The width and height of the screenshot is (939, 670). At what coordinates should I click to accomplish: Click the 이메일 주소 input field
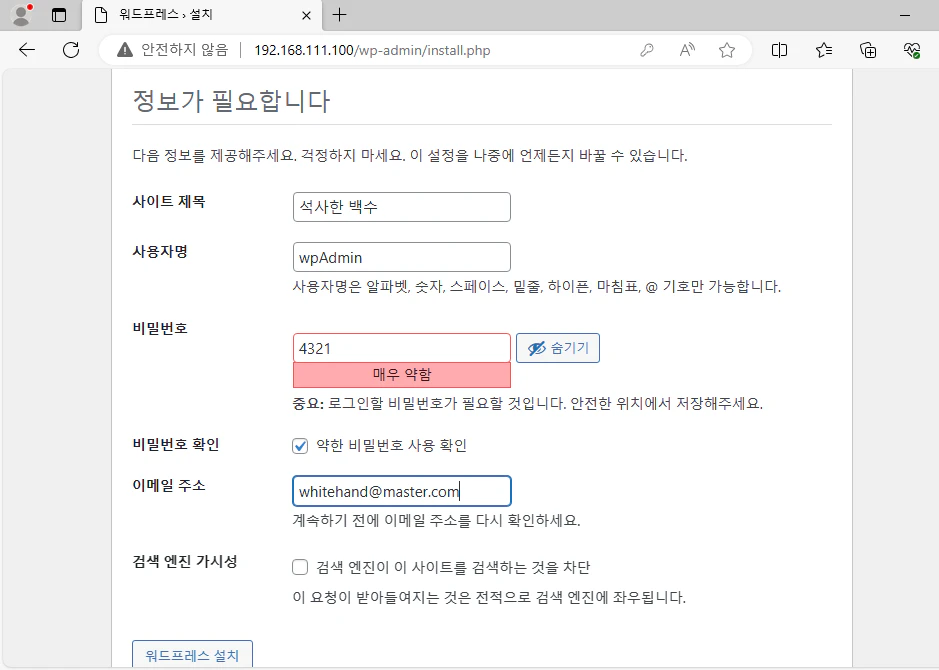(x=402, y=491)
